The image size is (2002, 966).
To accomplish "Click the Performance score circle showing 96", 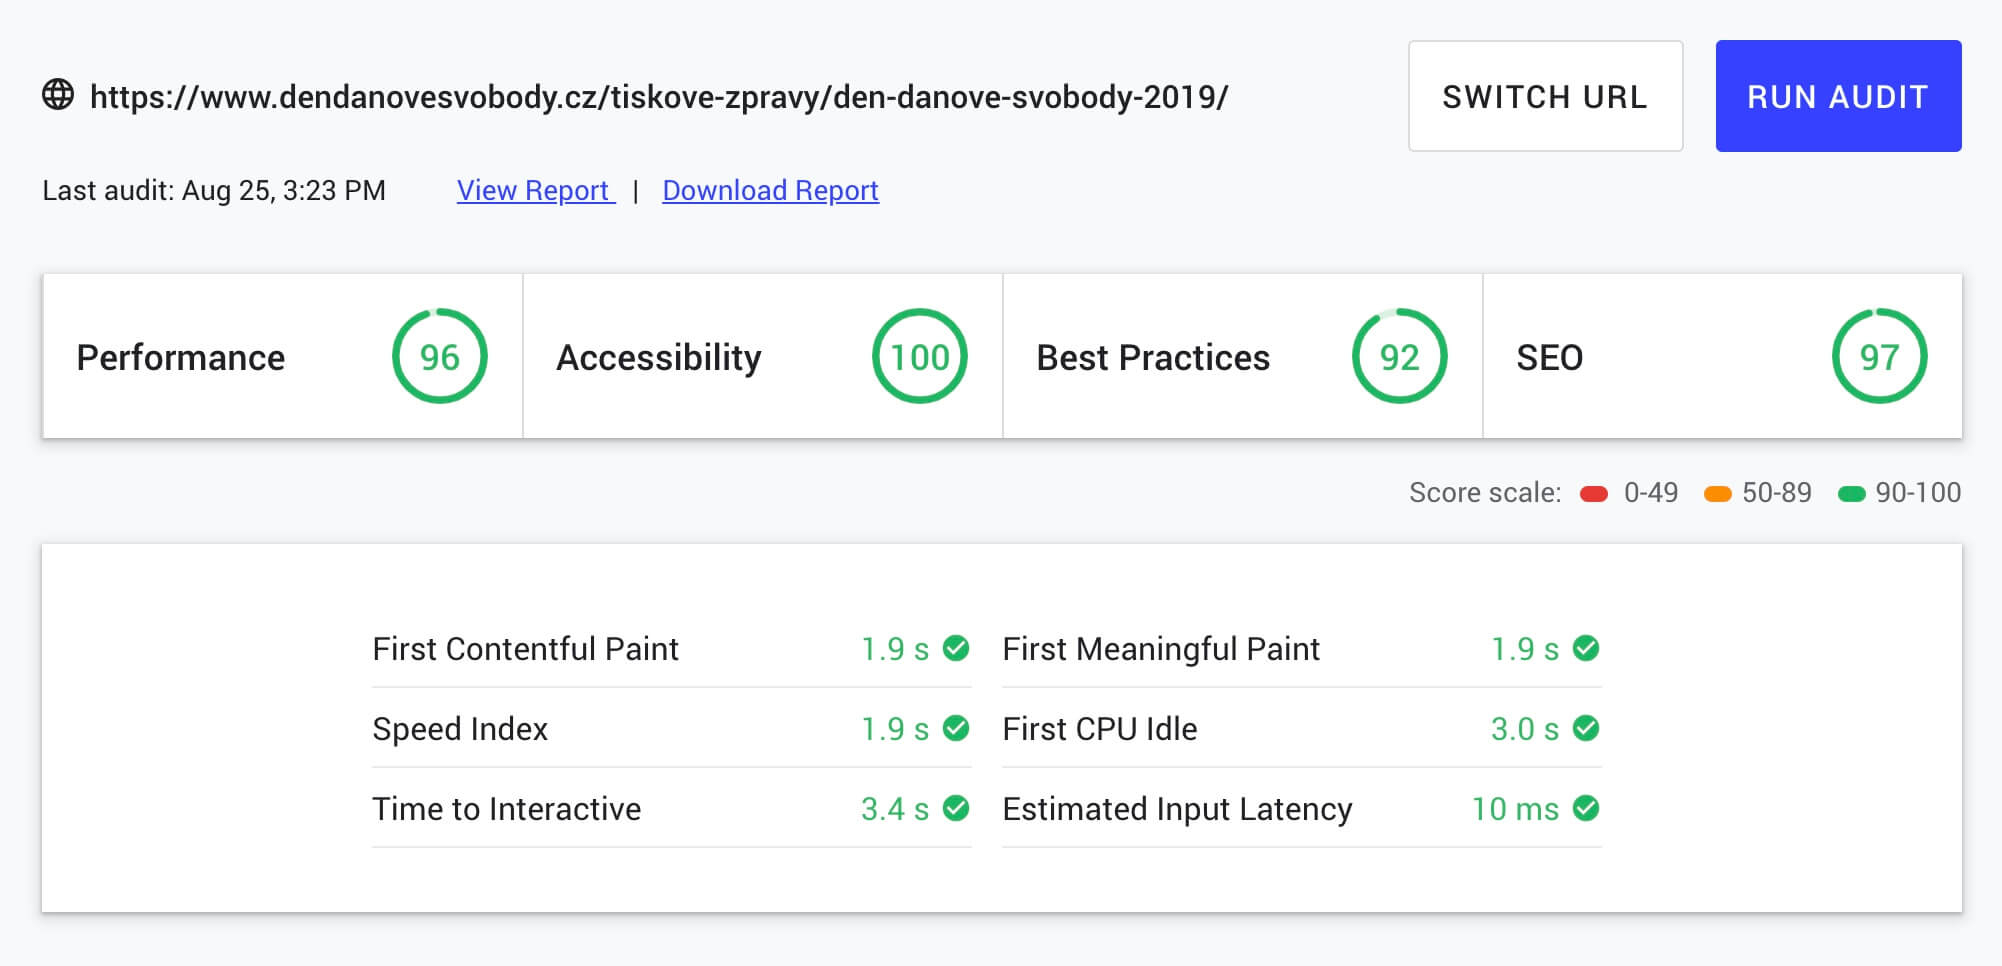I will (x=439, y=356).
